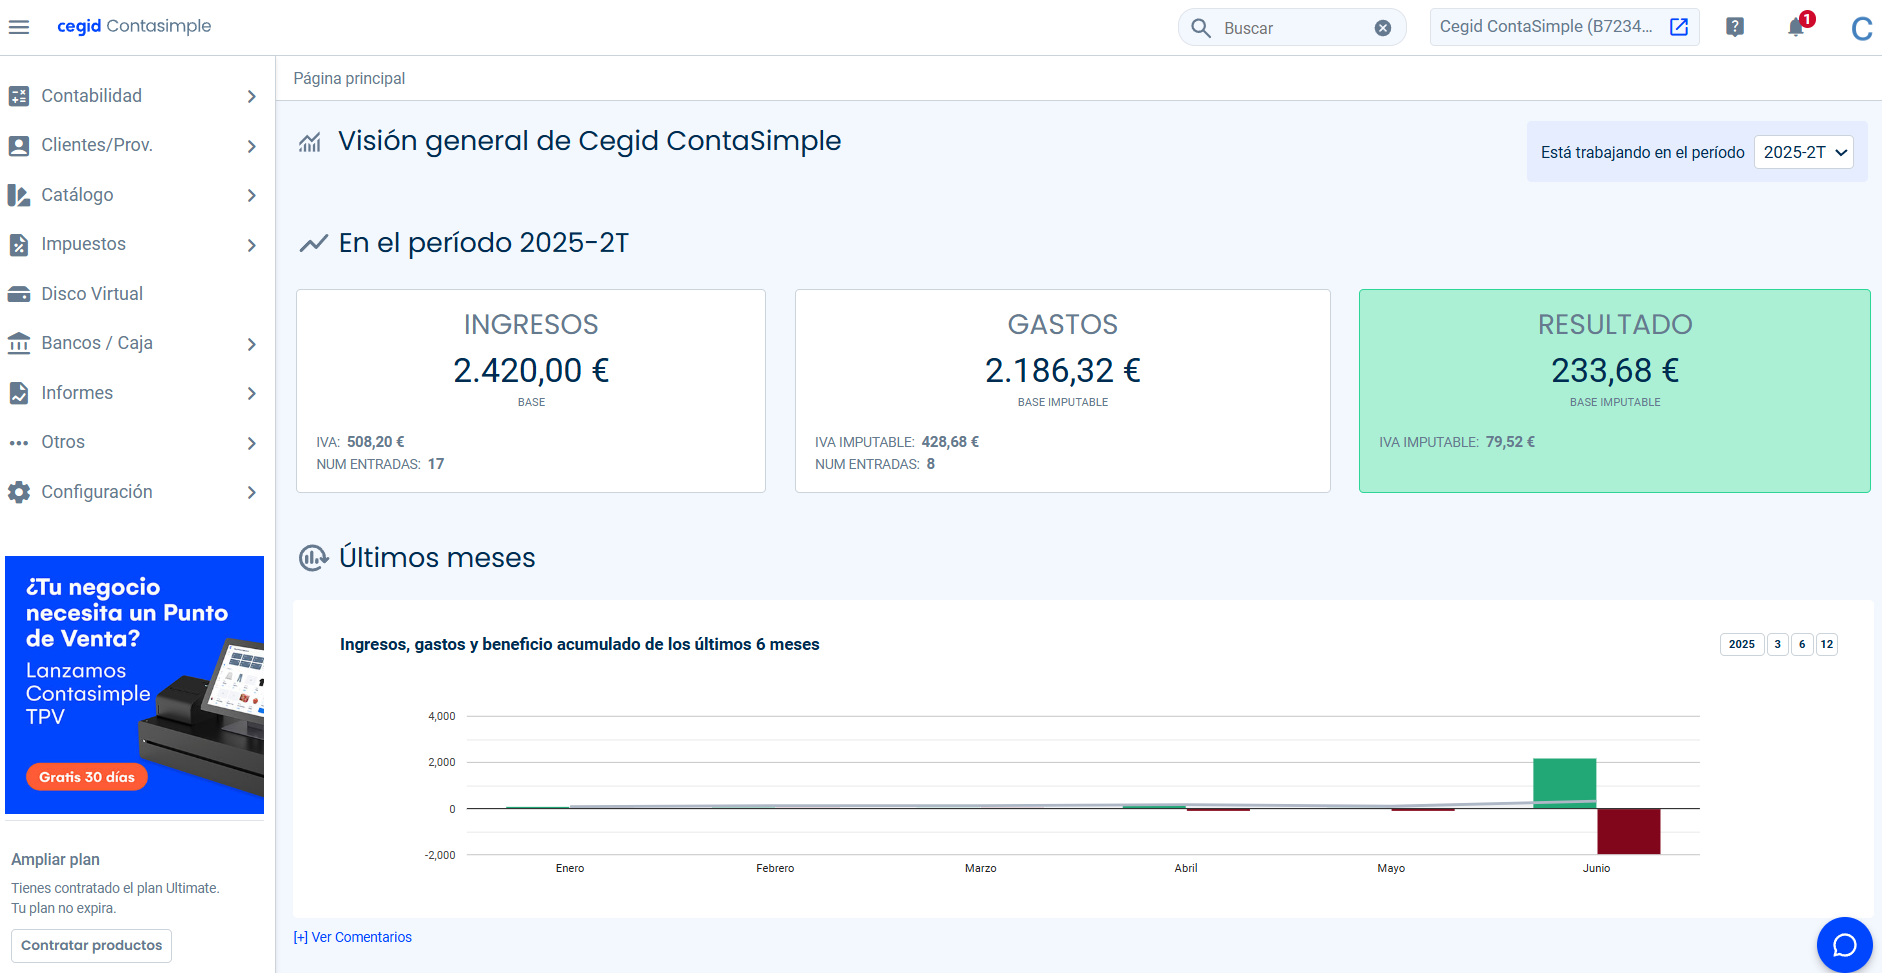The image size is (1882, 973).
Task: Expand the Bancos / Caja chevron
Action: [251, 344]
